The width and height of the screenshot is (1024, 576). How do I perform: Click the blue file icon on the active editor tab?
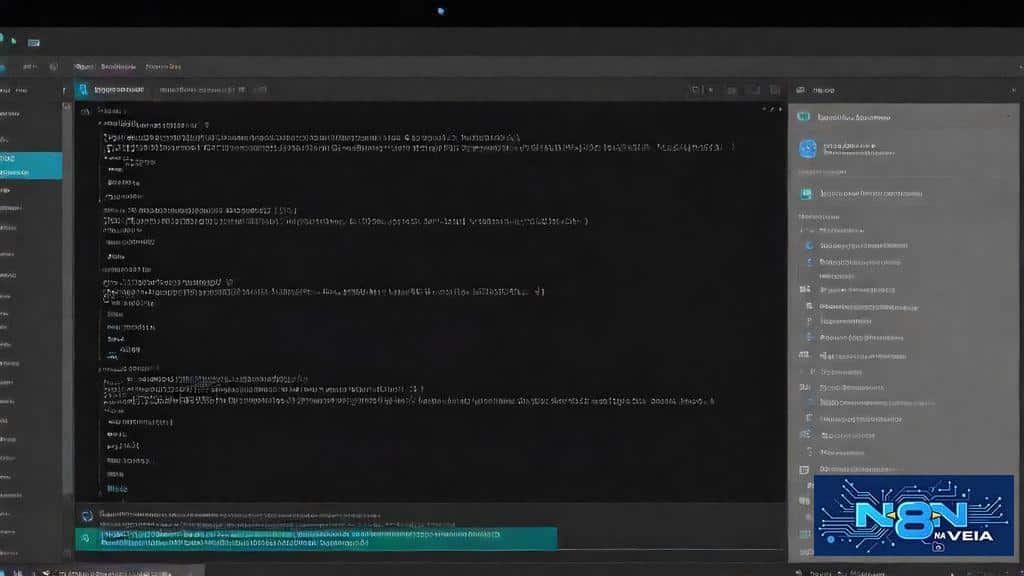(84, 89)
